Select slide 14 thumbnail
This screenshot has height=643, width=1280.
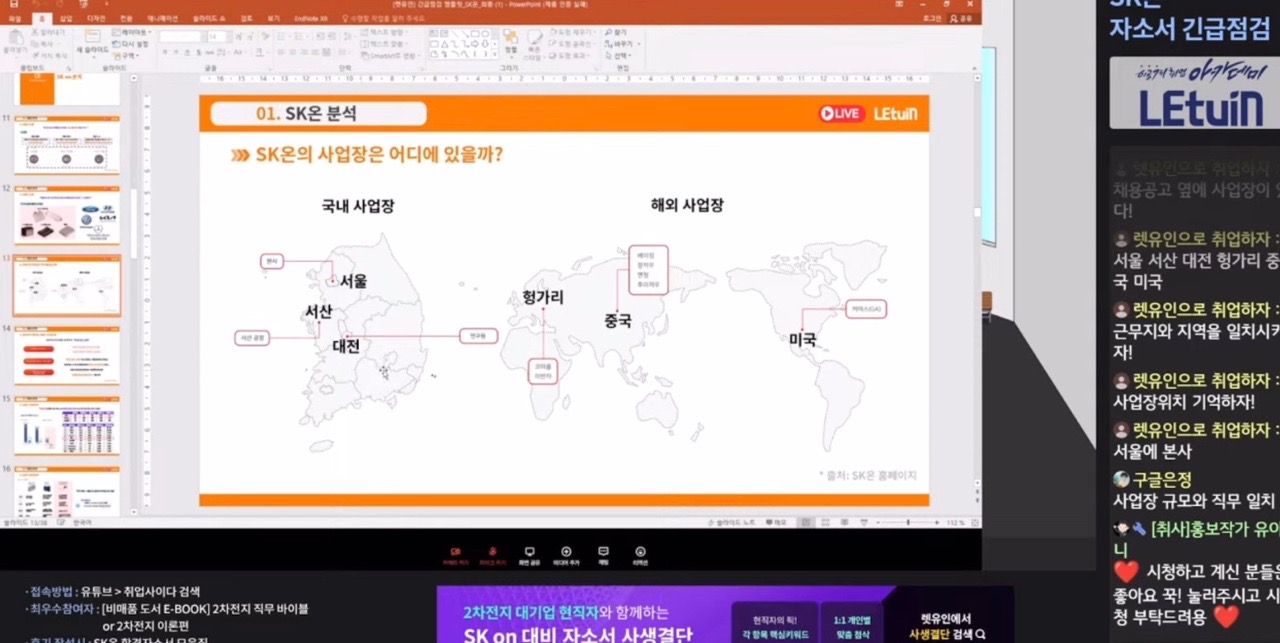[x=66, y=355]
